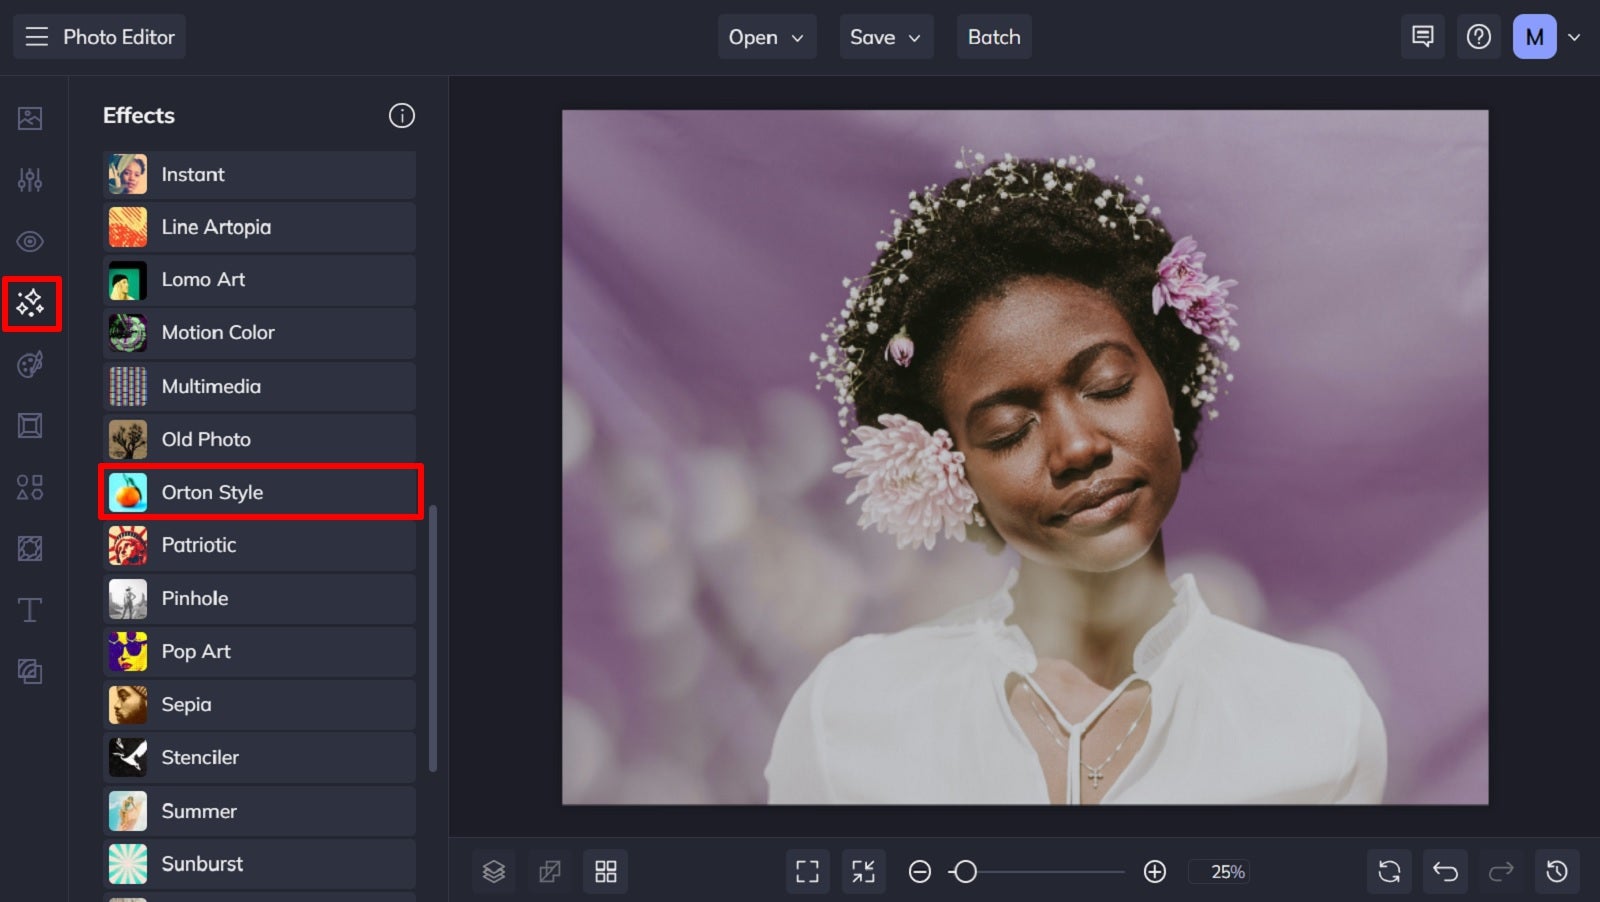Toggle fit-to-screen view
The image size is (1600, 902).
pos(864,871)
